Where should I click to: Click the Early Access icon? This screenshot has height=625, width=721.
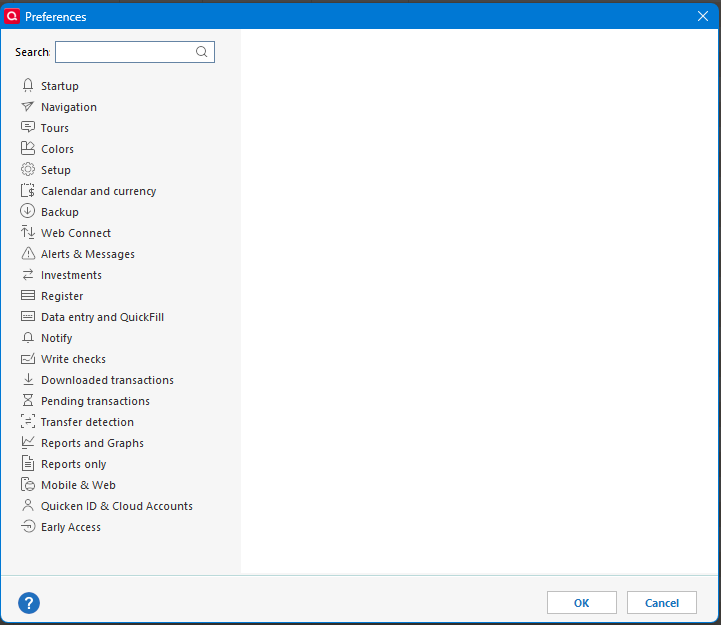point(28,526)
